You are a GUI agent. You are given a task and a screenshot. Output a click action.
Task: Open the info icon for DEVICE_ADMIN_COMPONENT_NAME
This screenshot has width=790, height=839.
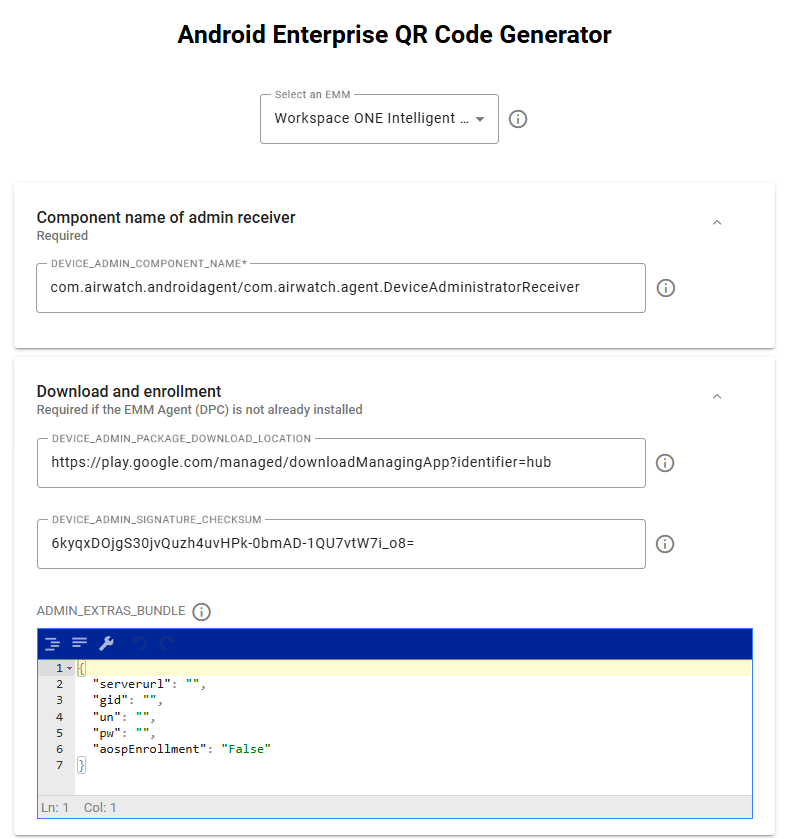(665, 288)
